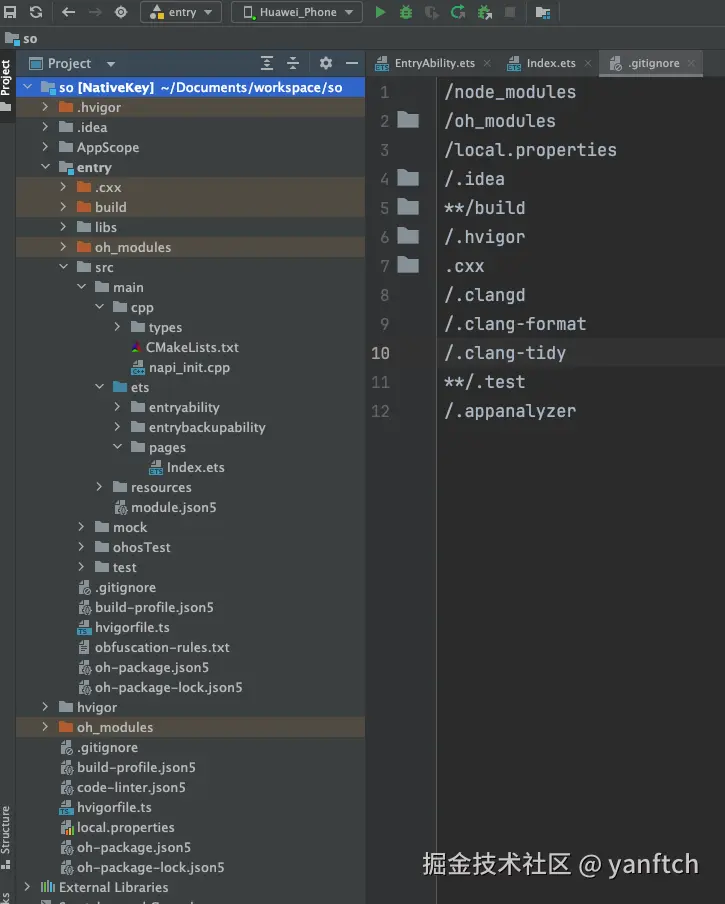Screen dimensions: 725x904
Task: Click the Sync project refresh icon
Action: tap(36, 12)
